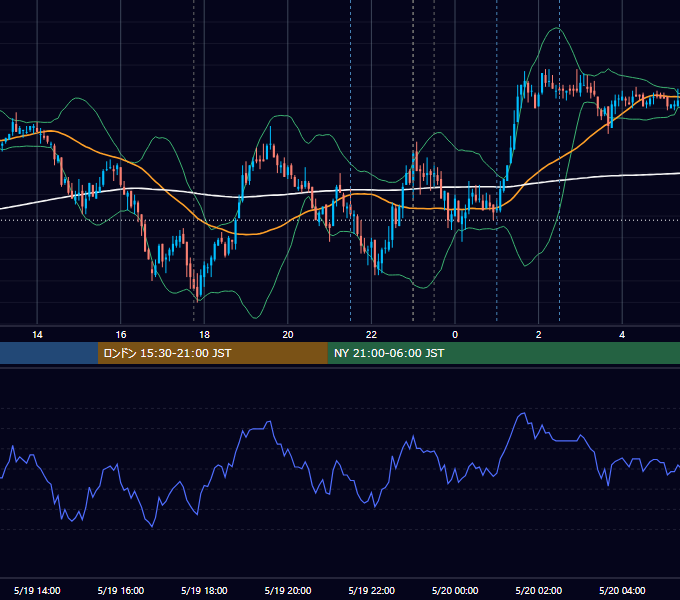This screenshot has width=680, height=600.
Task: Click the 16 hour label on price chart axis
Action: click(x=121, y=335)
